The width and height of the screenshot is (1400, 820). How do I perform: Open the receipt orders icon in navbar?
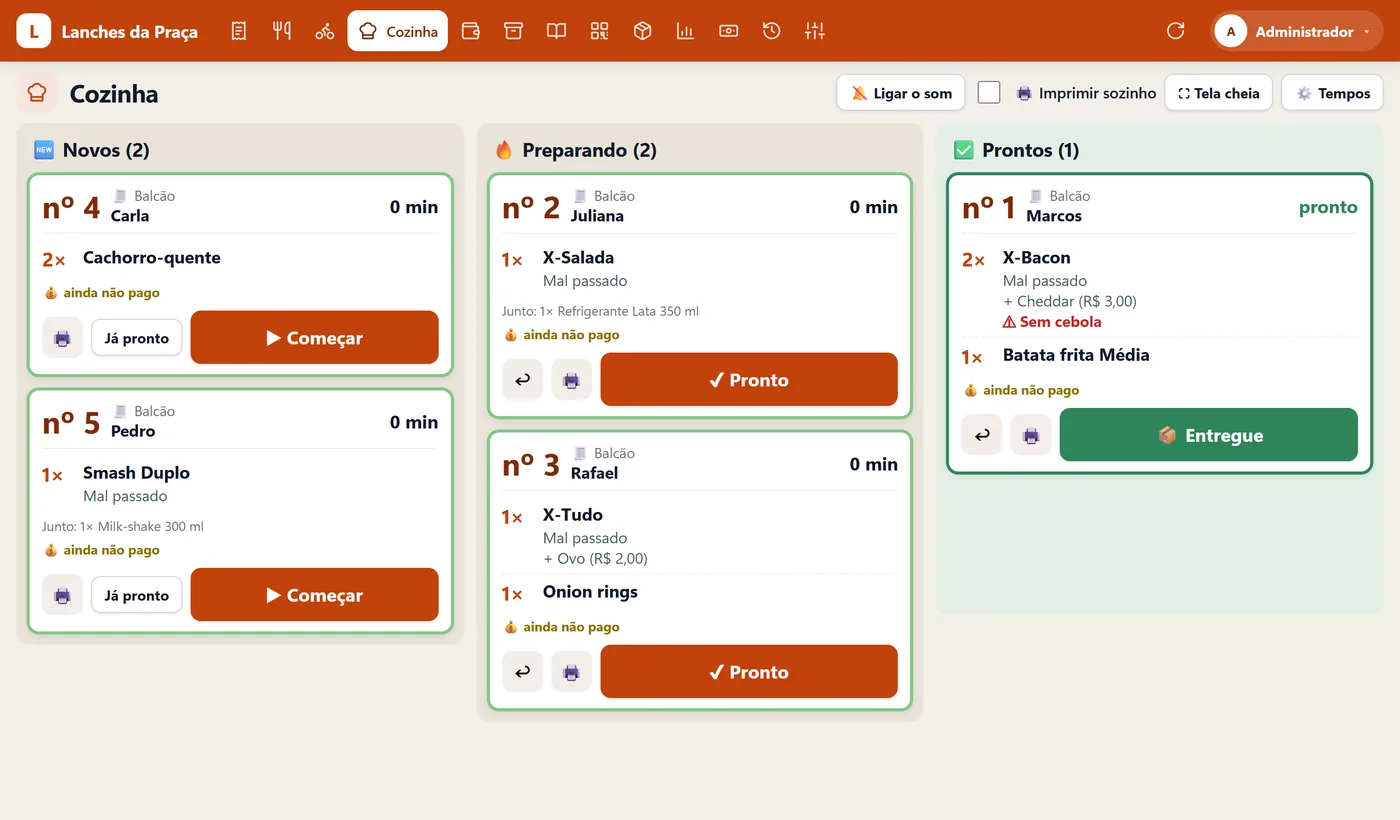[238, 31]
